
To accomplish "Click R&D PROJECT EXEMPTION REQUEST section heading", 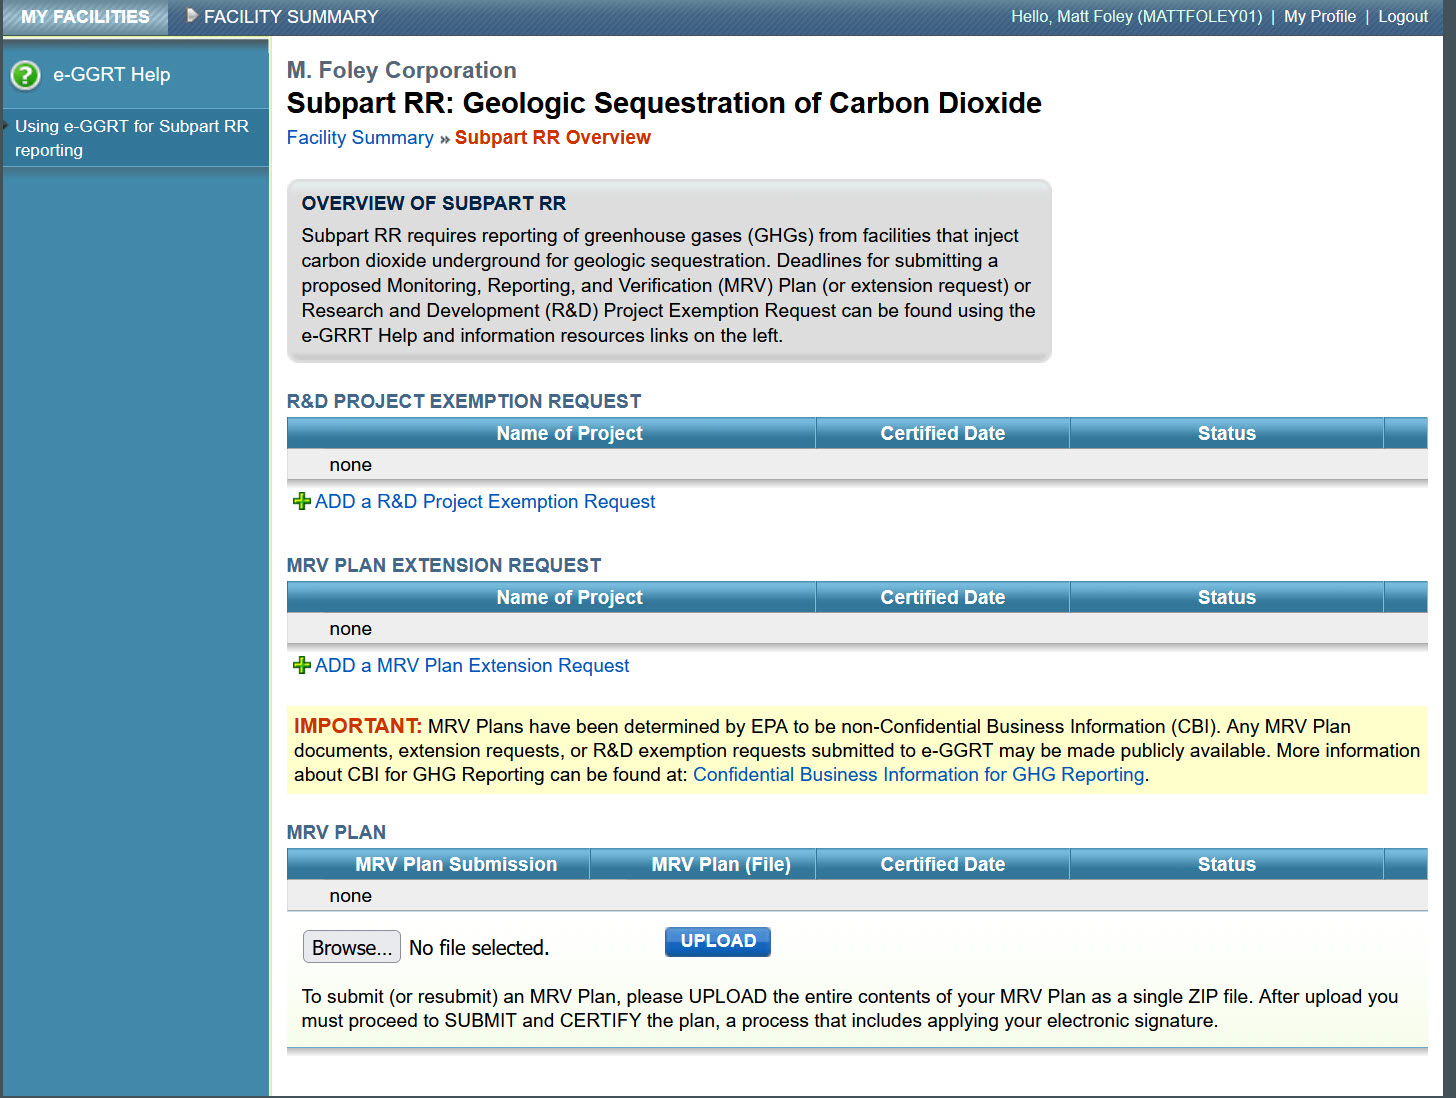I will (x=464, y=401).
